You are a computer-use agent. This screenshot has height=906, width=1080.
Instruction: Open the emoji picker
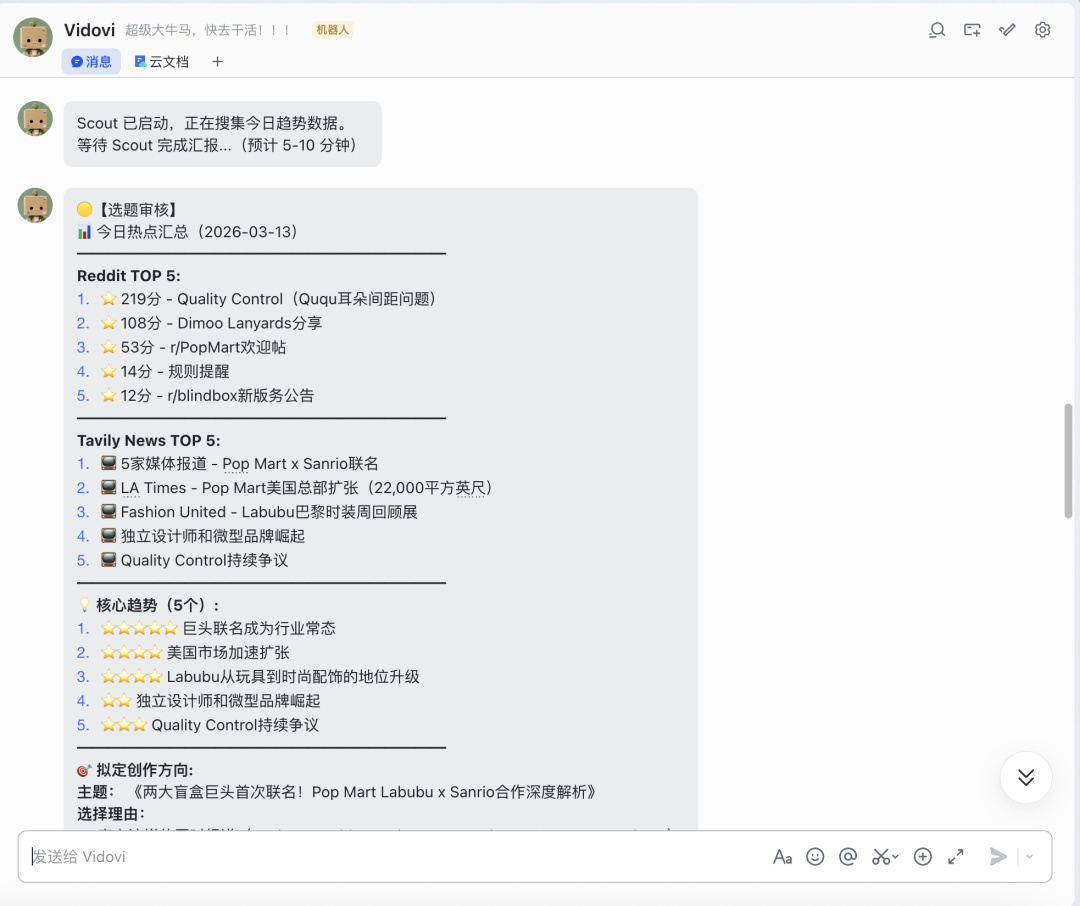click(x=815, y=856)
